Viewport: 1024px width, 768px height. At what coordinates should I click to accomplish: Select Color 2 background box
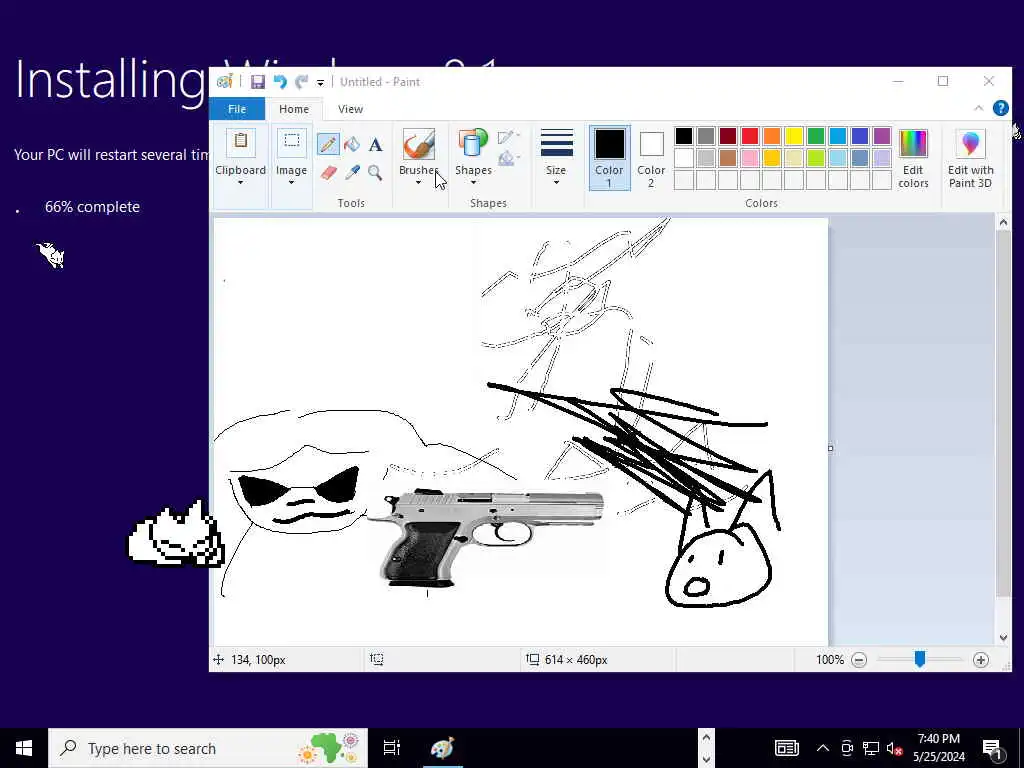pos(651,158)
